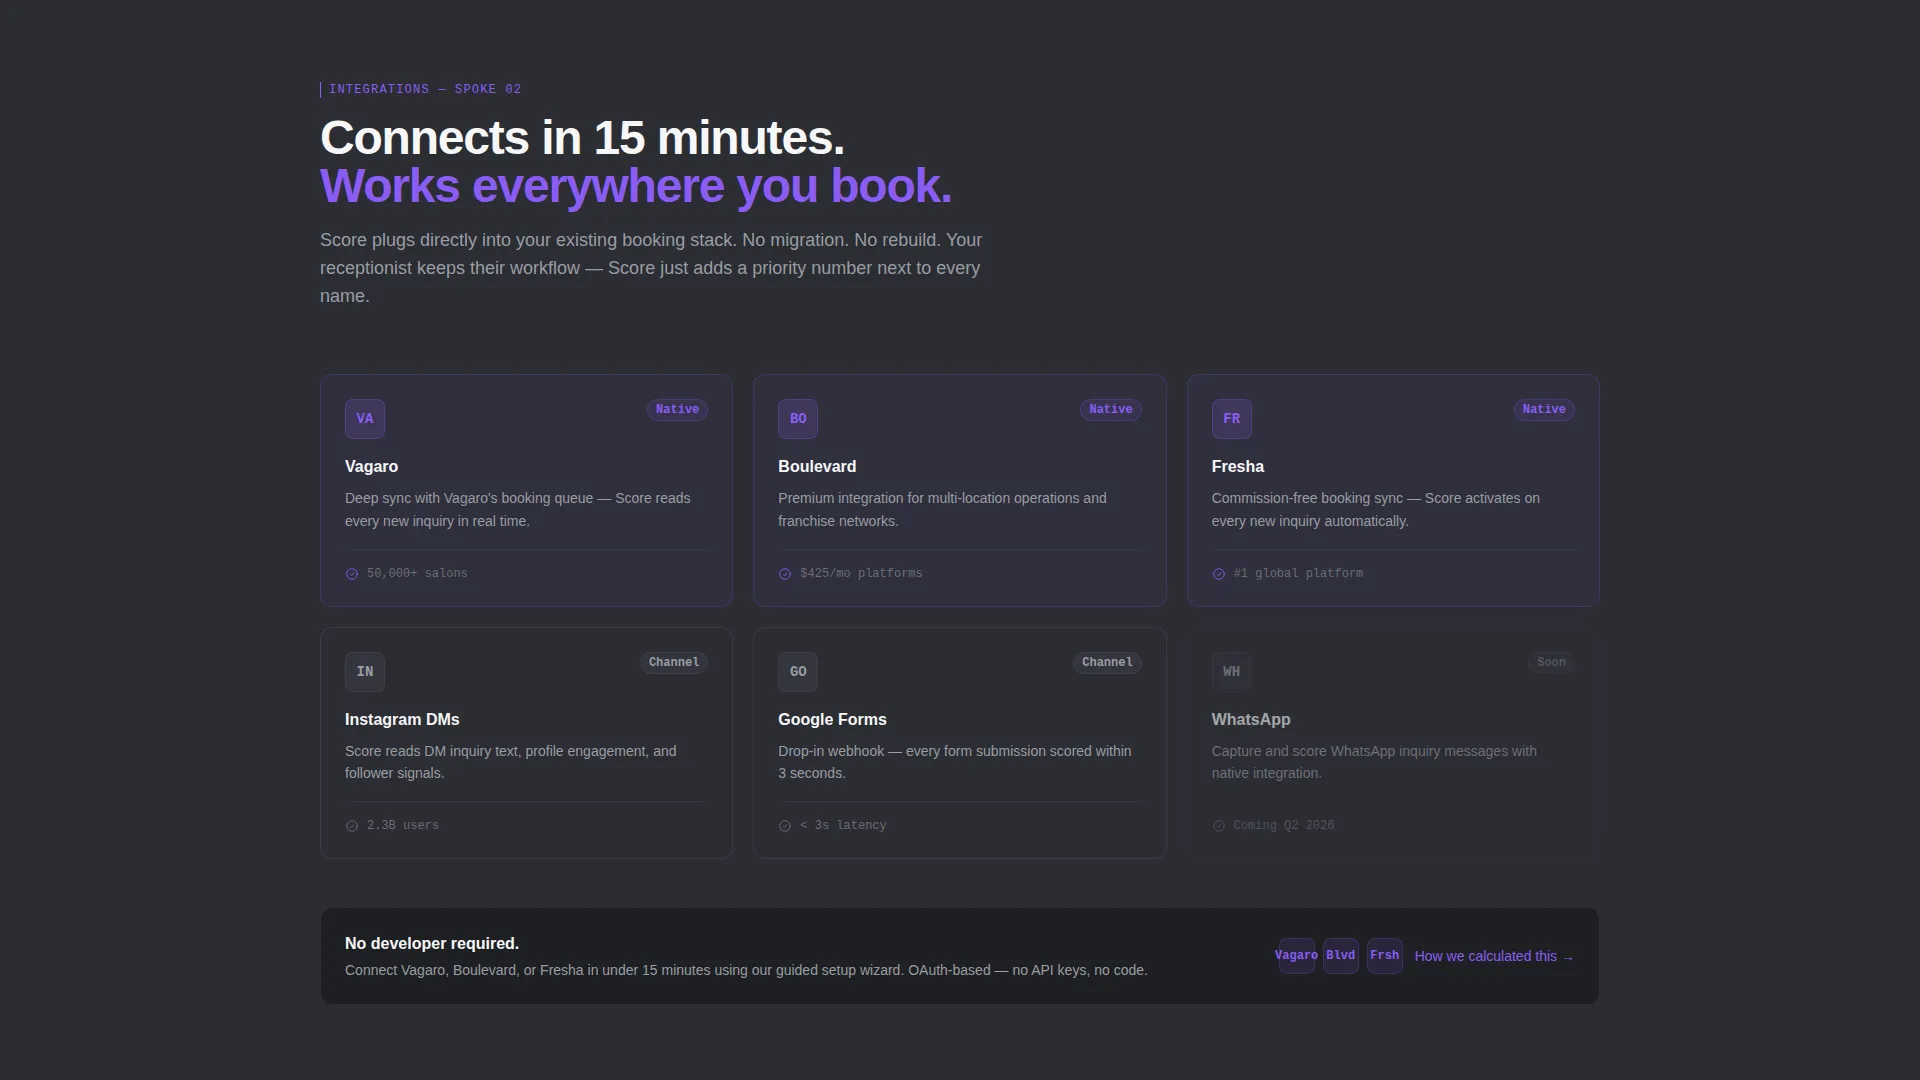The image size is (1920, 1080).
Task: Click the Works everywhere you book heading
Action: 636,186
